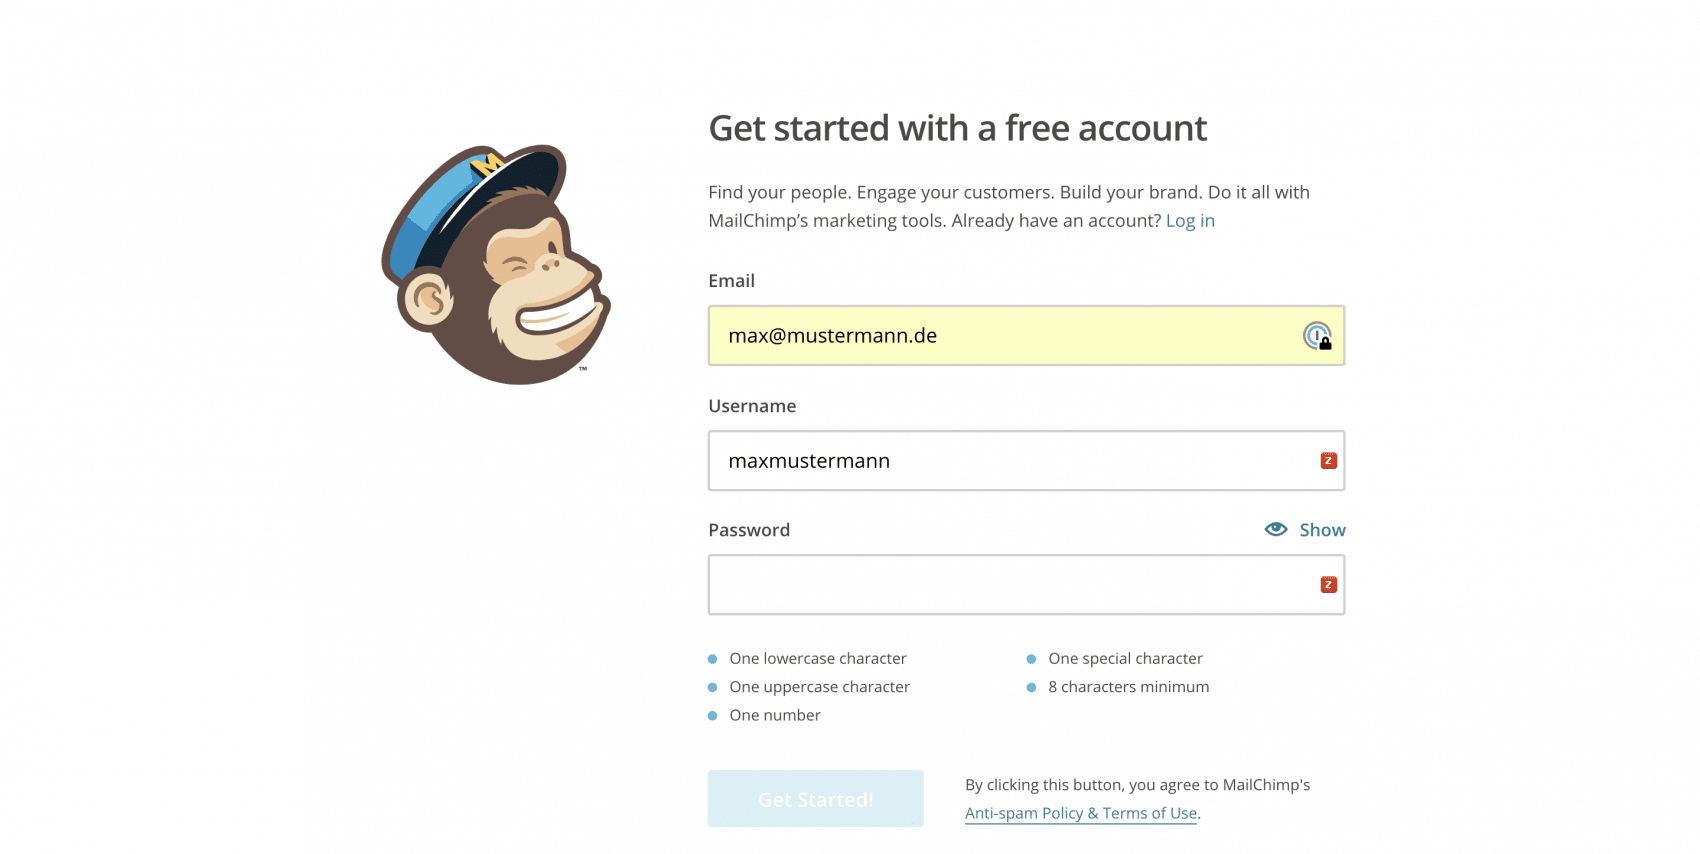
Task: Click the red extension icon in Password field
Action: (x=1328, y=585)
